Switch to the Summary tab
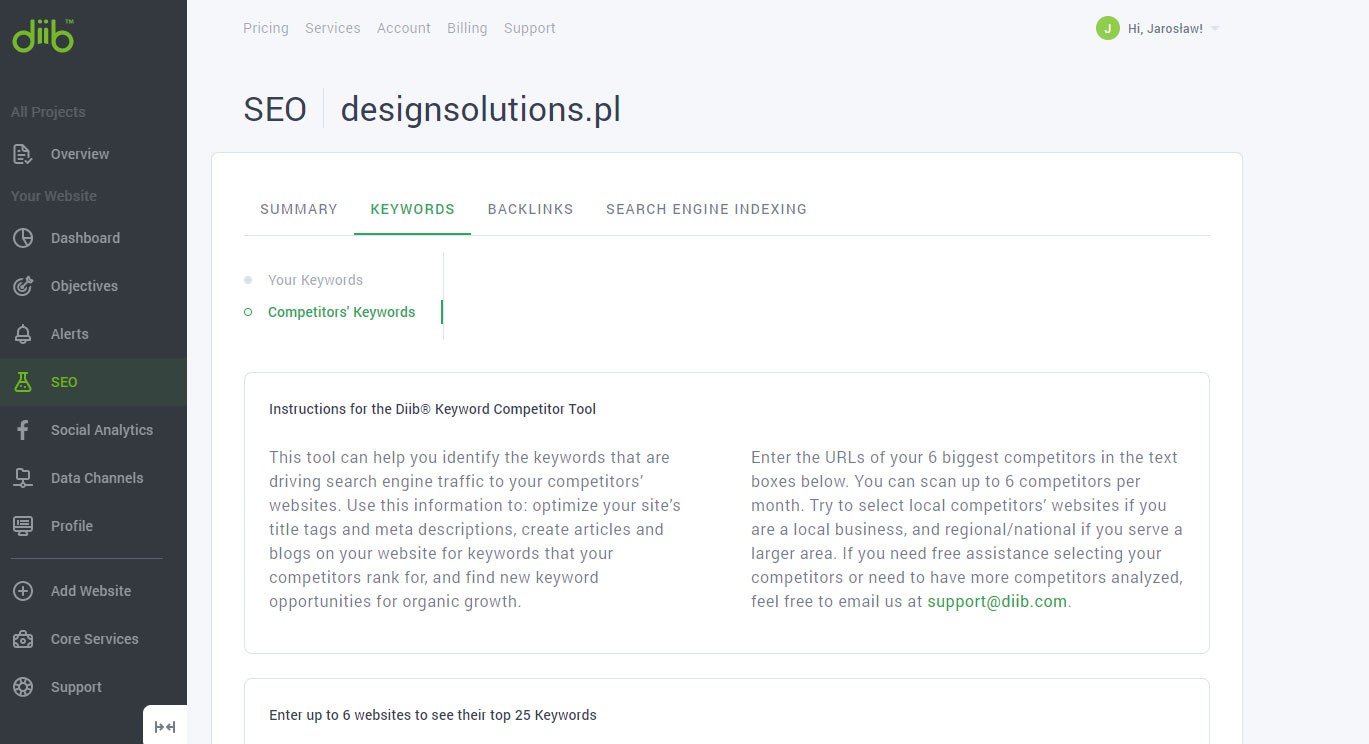This screenshot has width=1369, height=744. point(299,209)
